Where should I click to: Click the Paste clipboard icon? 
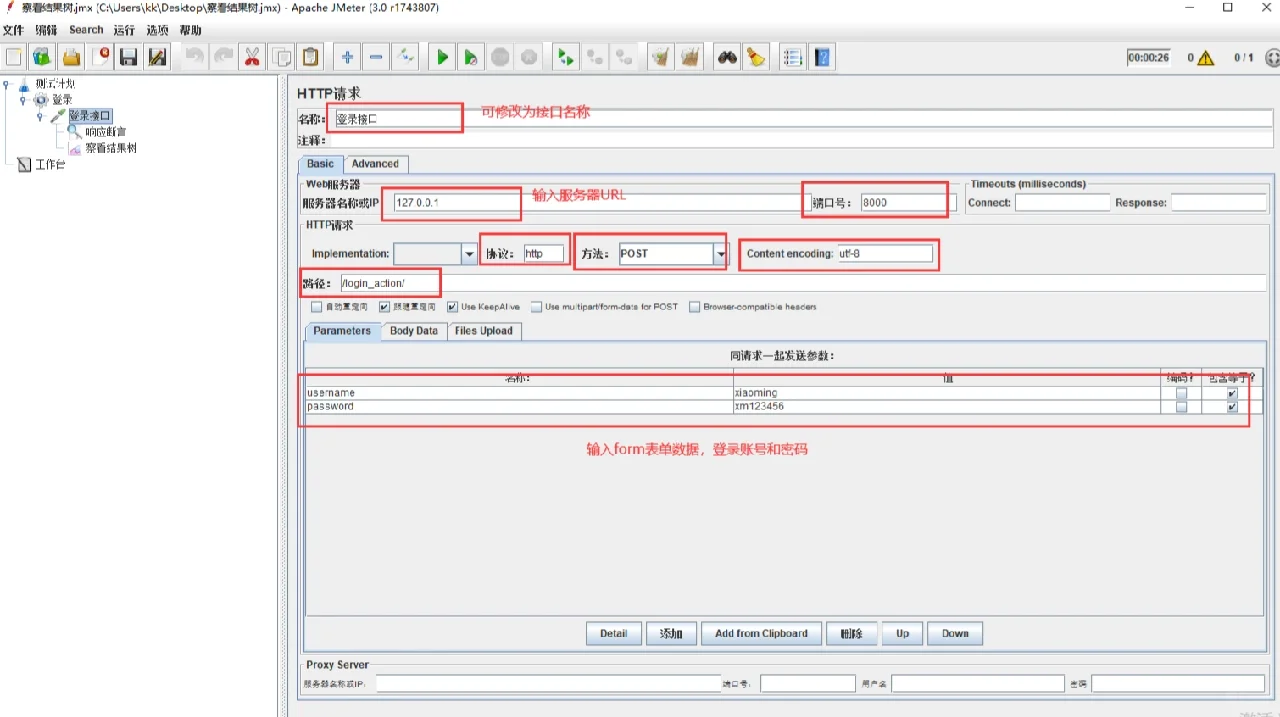click(x=311, y=57)
